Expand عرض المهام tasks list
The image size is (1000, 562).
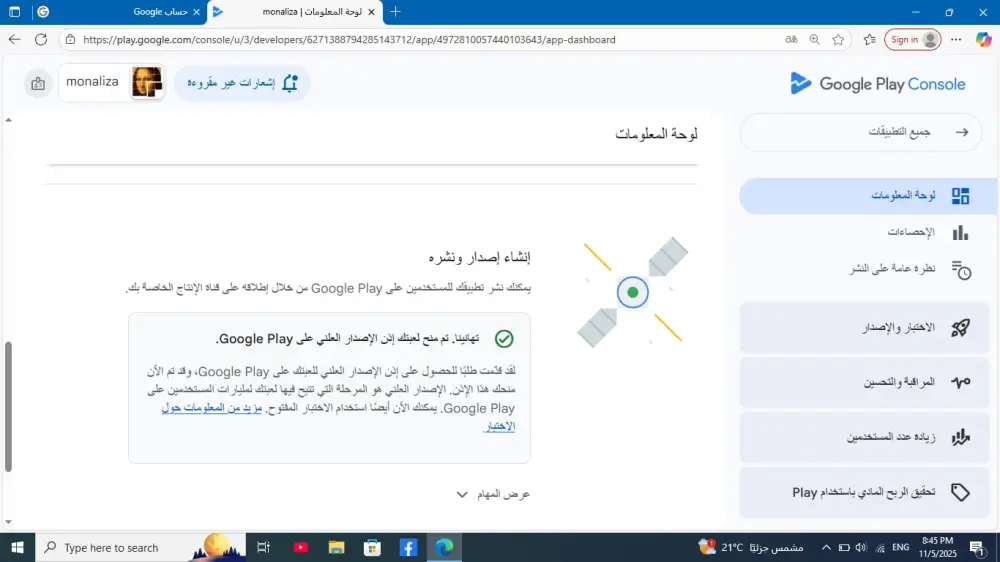(493, 494)
